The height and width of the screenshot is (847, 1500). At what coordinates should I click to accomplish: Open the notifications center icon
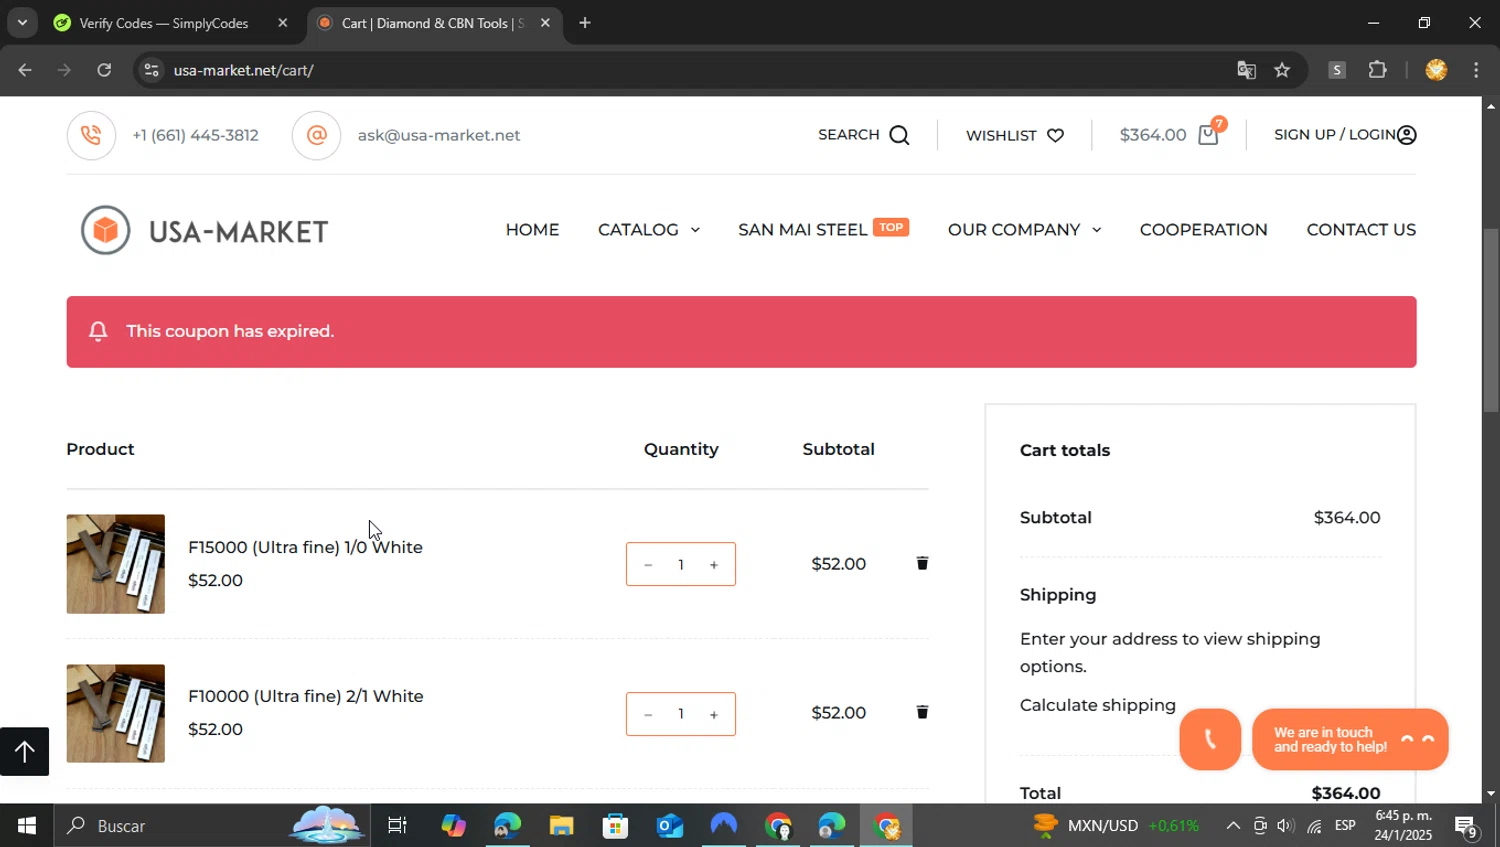[x=1466, y=826]
